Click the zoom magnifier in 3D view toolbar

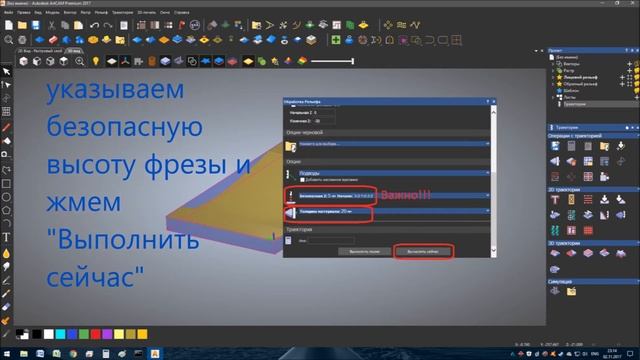pos(80,61)
